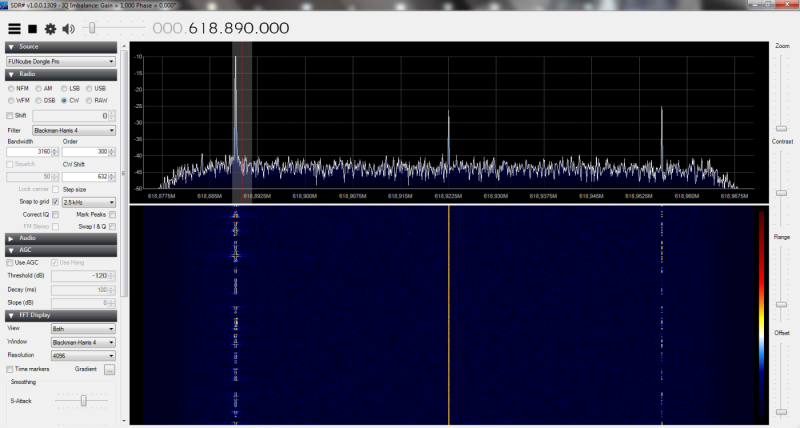This screenshot has width=800, height=428.
Task: Select the WFM mode radio button
Action: [x=11, y=100]
